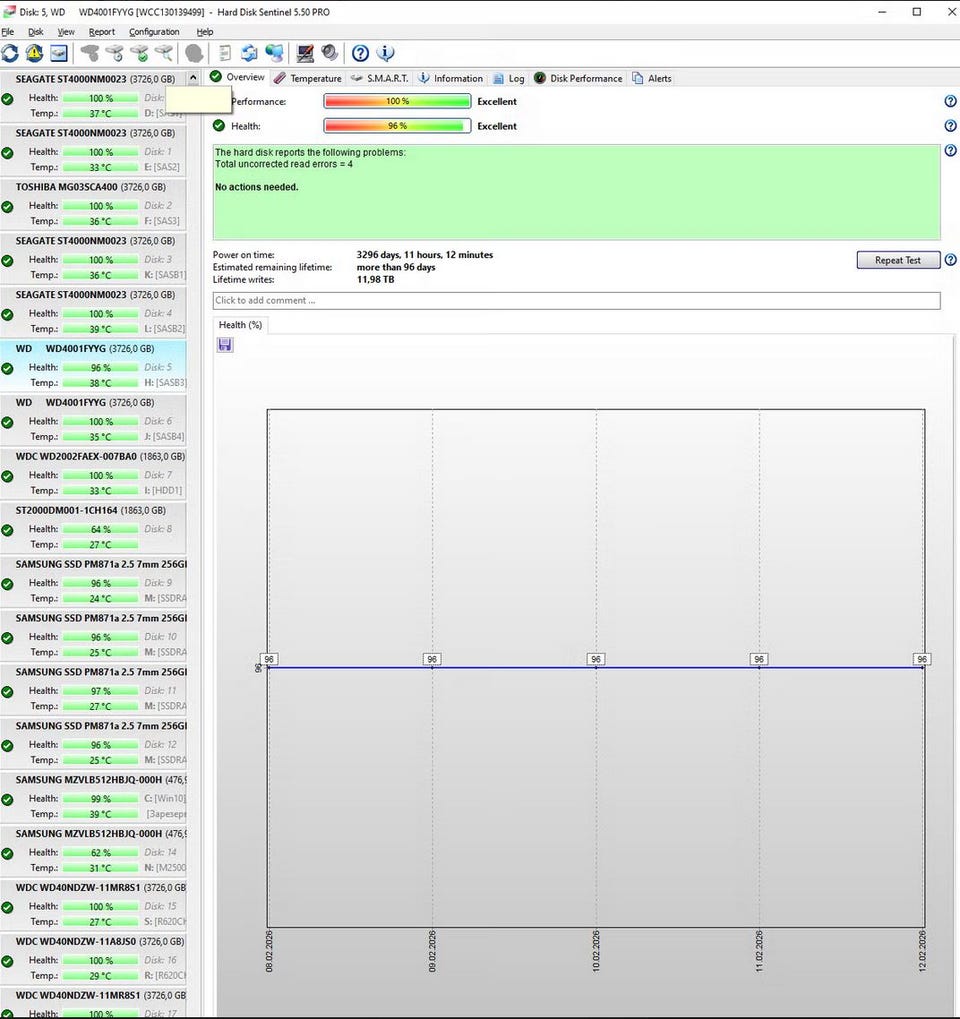Image resolution: width=960 pixels, height=1019 pixels.
Task: Open the Disk menu
Action: point(36,32)
